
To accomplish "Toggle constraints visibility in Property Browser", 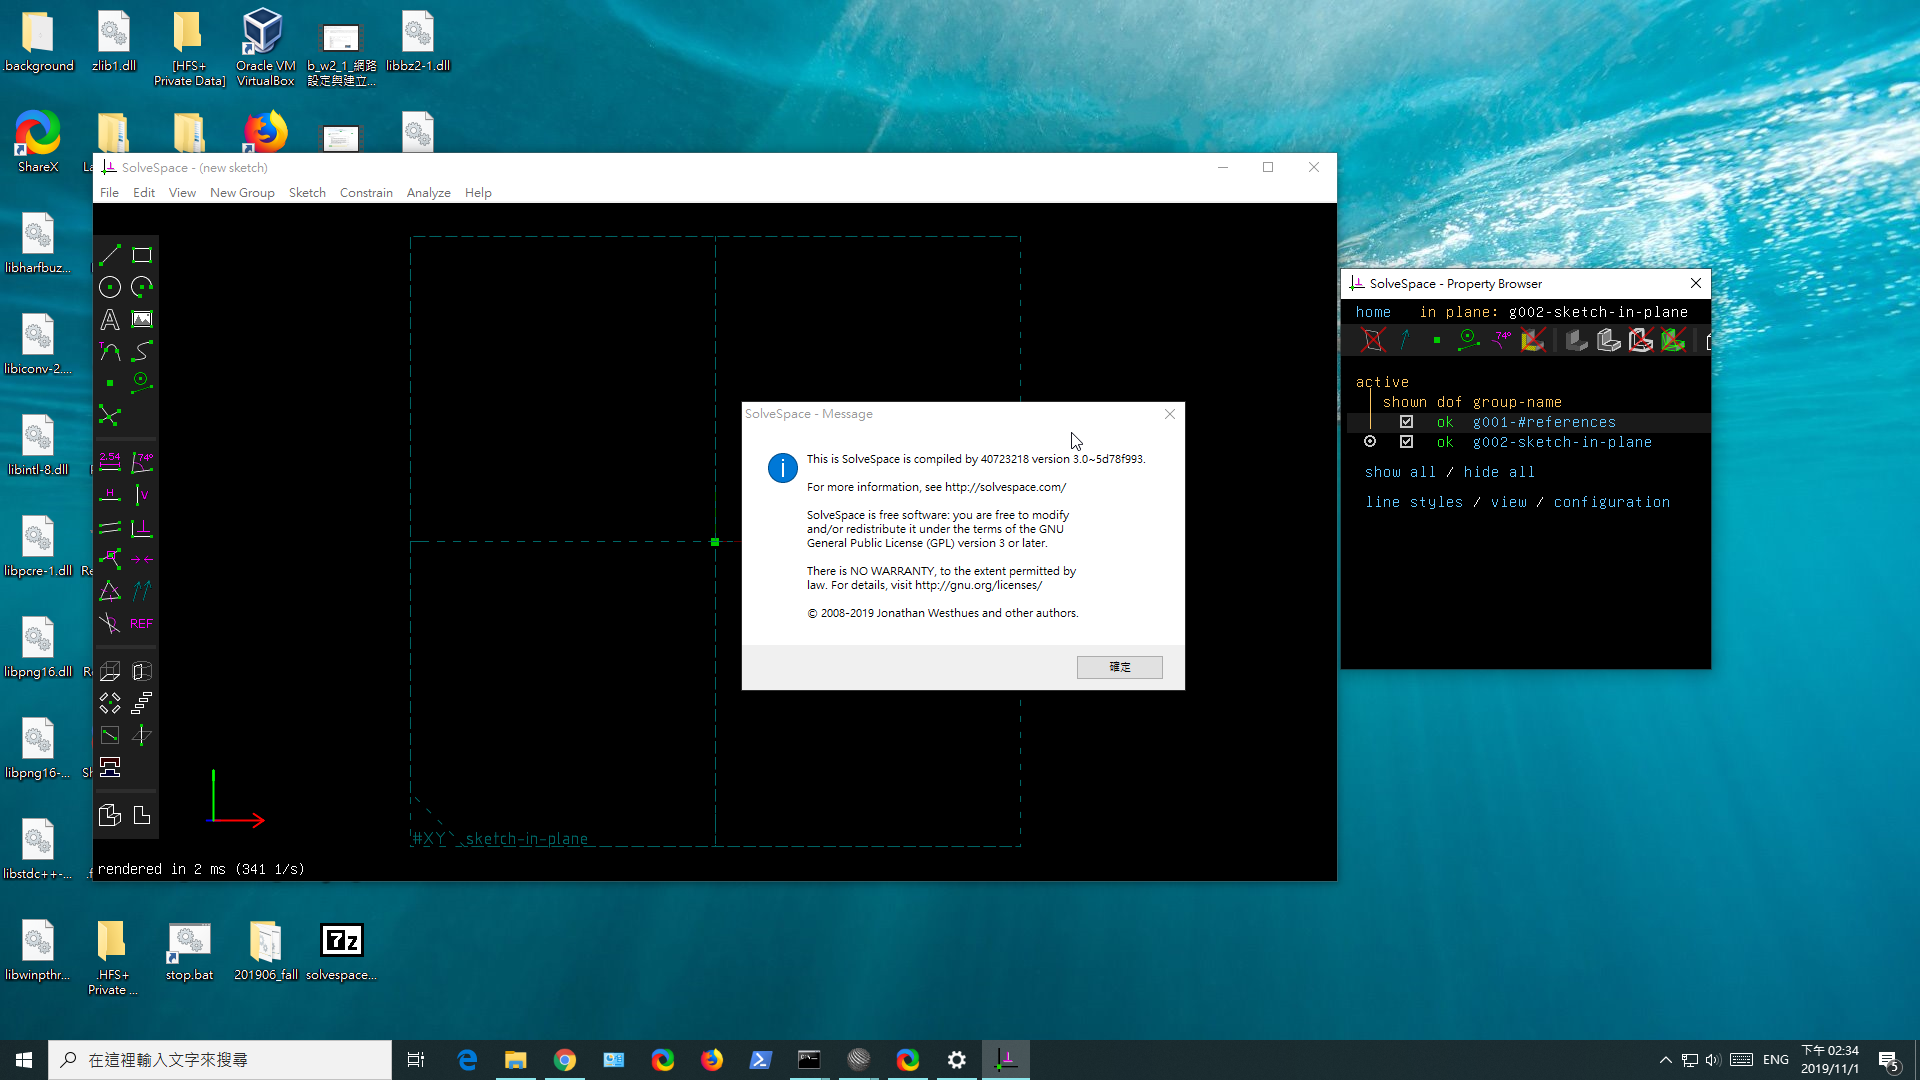I will [1501, 340].
